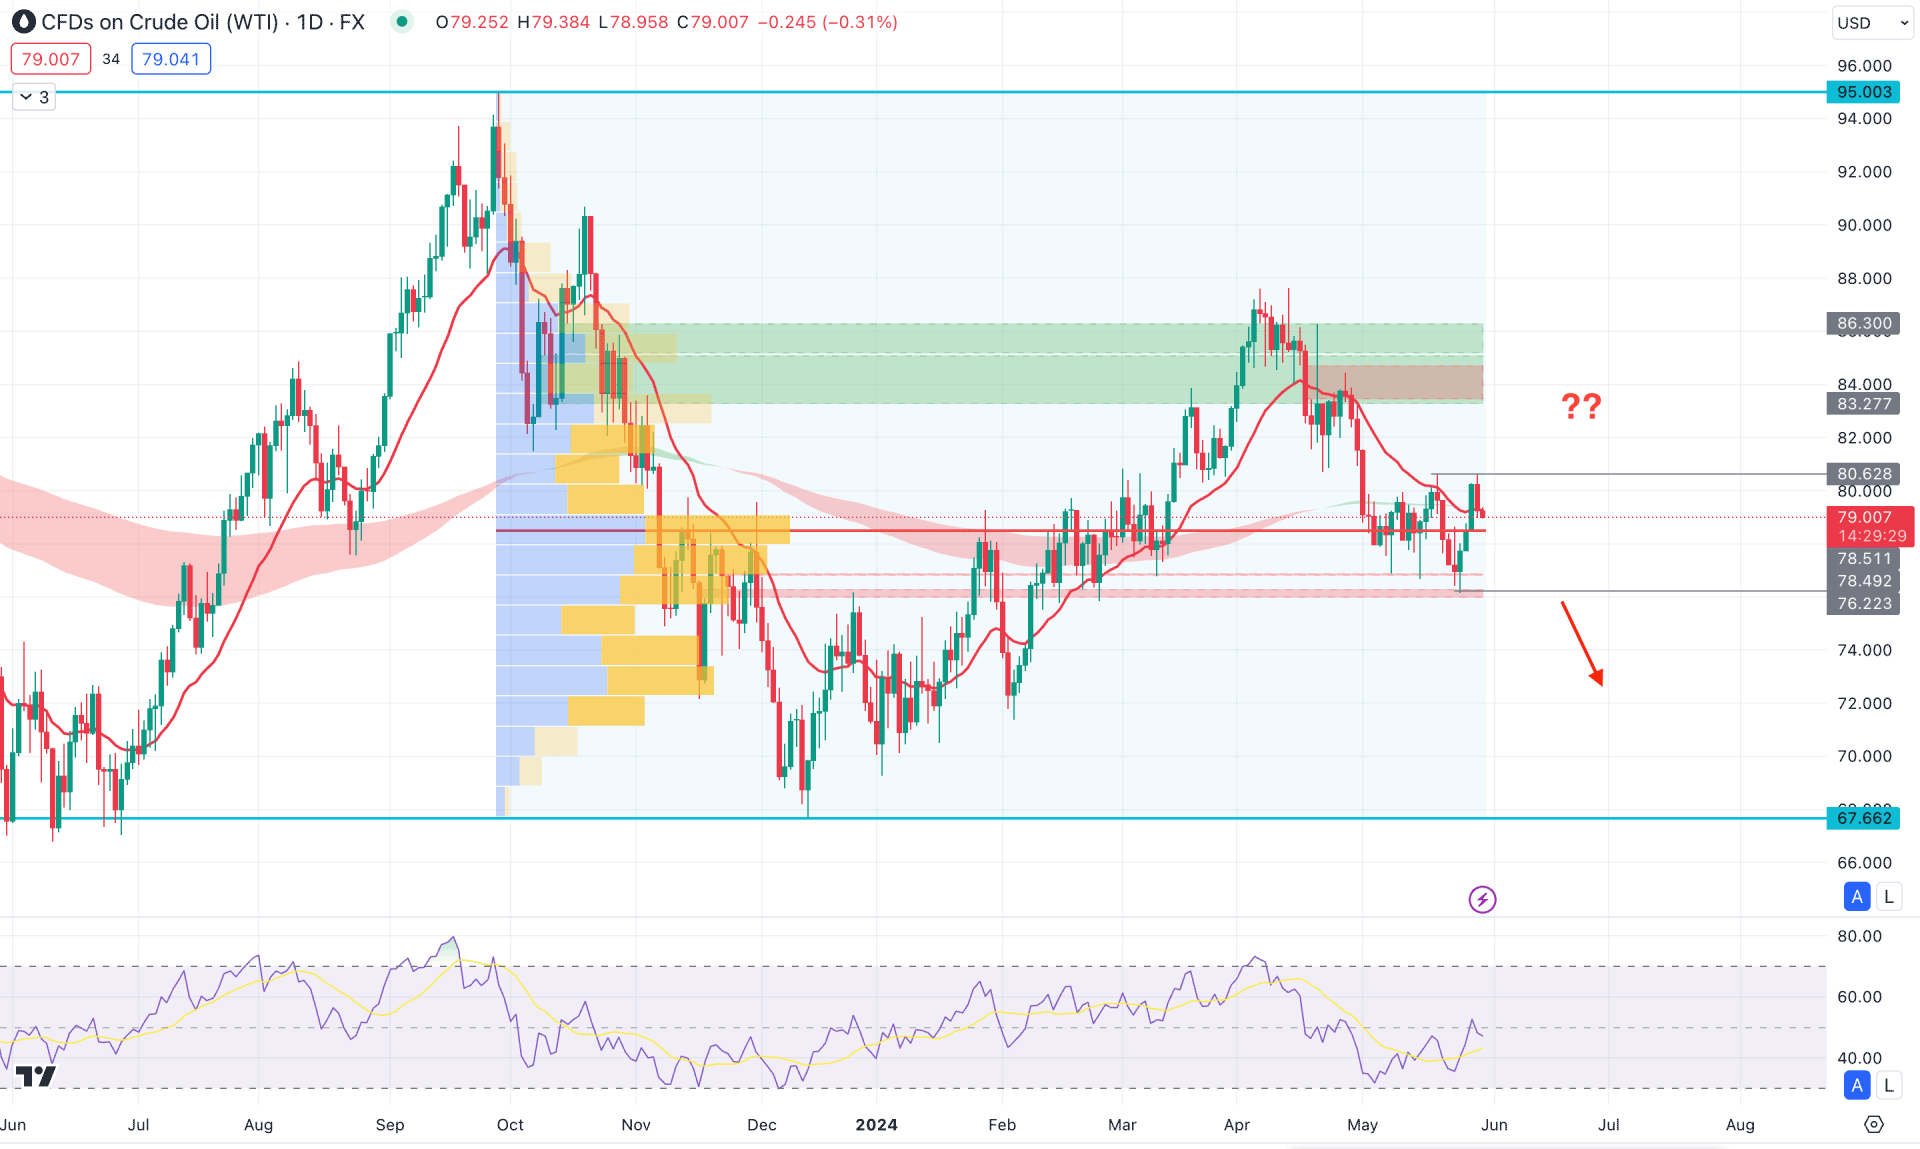Click the buy price 79.041 button
1920x1149 pixels.
tap(171, 59)
